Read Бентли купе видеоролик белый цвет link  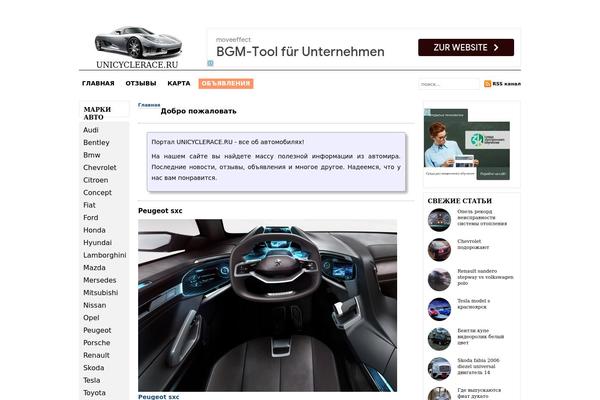pyautogui.click(x=481, y=337)
